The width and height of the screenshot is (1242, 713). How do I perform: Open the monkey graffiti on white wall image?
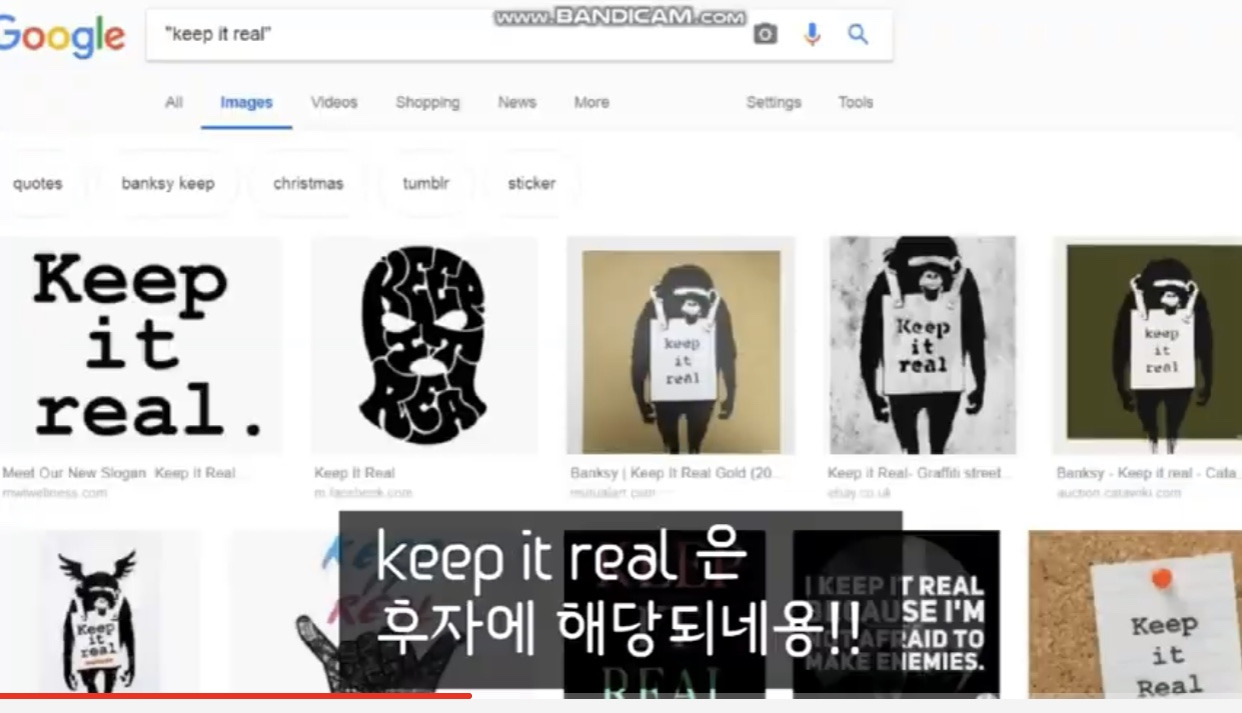coord(923,345)
